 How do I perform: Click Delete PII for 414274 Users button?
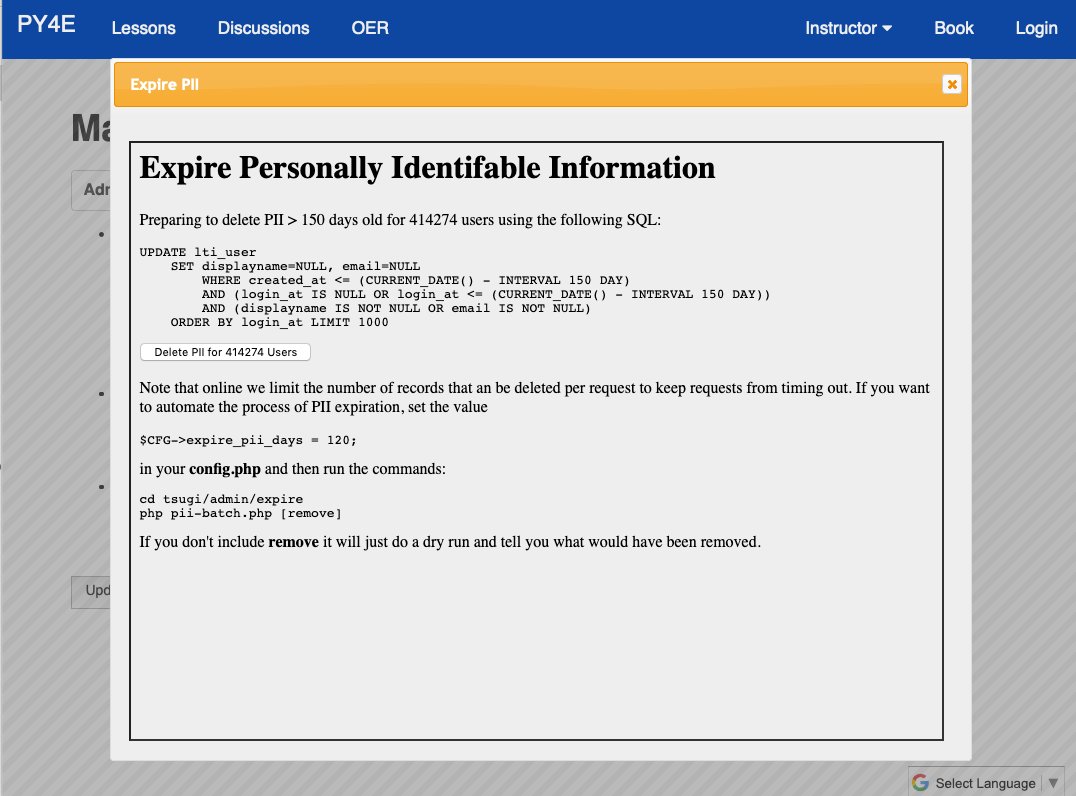225,352
